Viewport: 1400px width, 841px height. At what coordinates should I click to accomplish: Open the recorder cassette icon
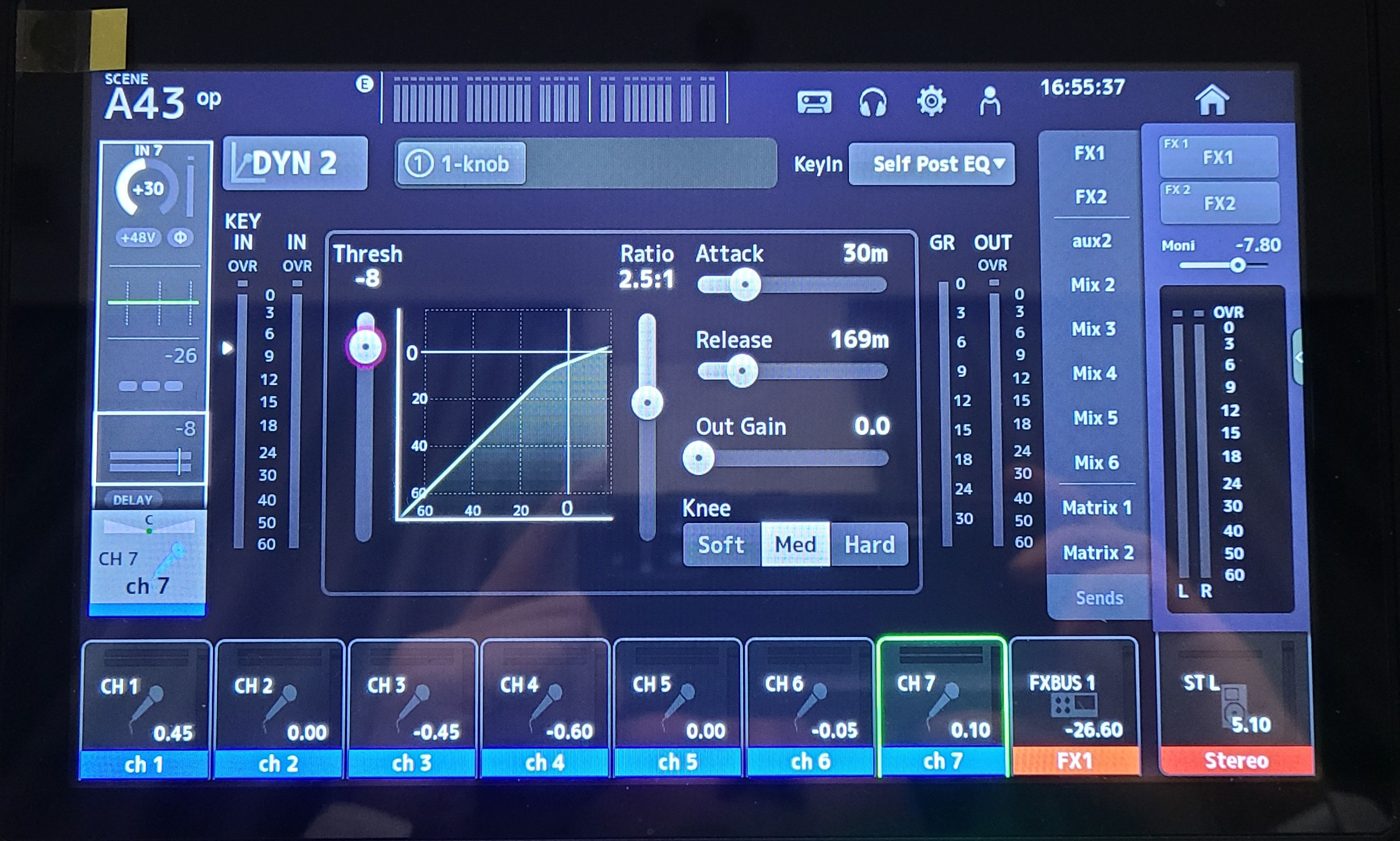point(814,102)
